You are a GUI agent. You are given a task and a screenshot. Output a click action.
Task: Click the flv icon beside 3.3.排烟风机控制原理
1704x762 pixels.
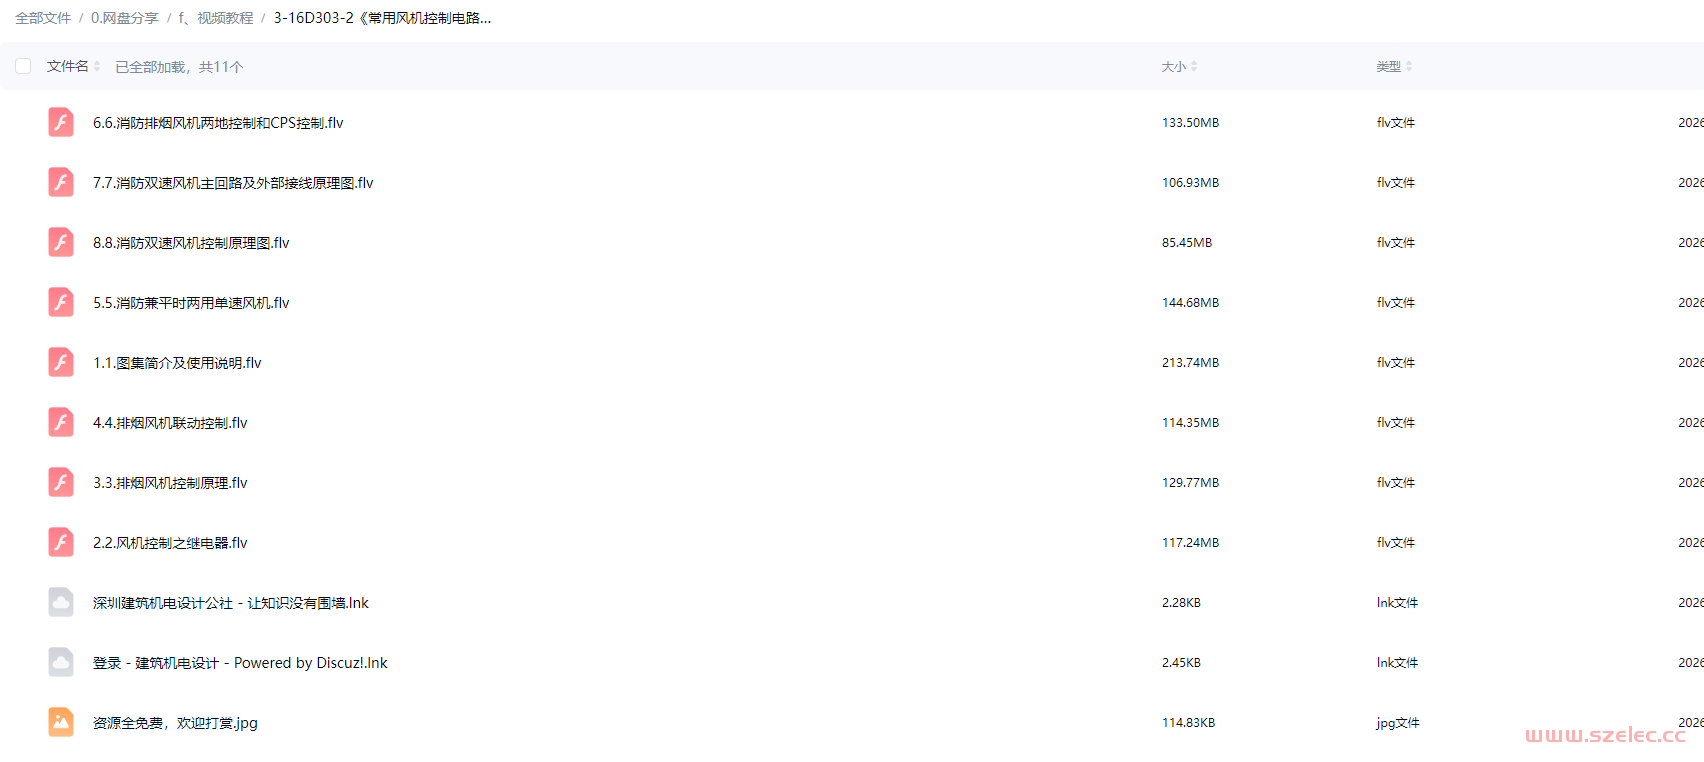tap(61, 482)
